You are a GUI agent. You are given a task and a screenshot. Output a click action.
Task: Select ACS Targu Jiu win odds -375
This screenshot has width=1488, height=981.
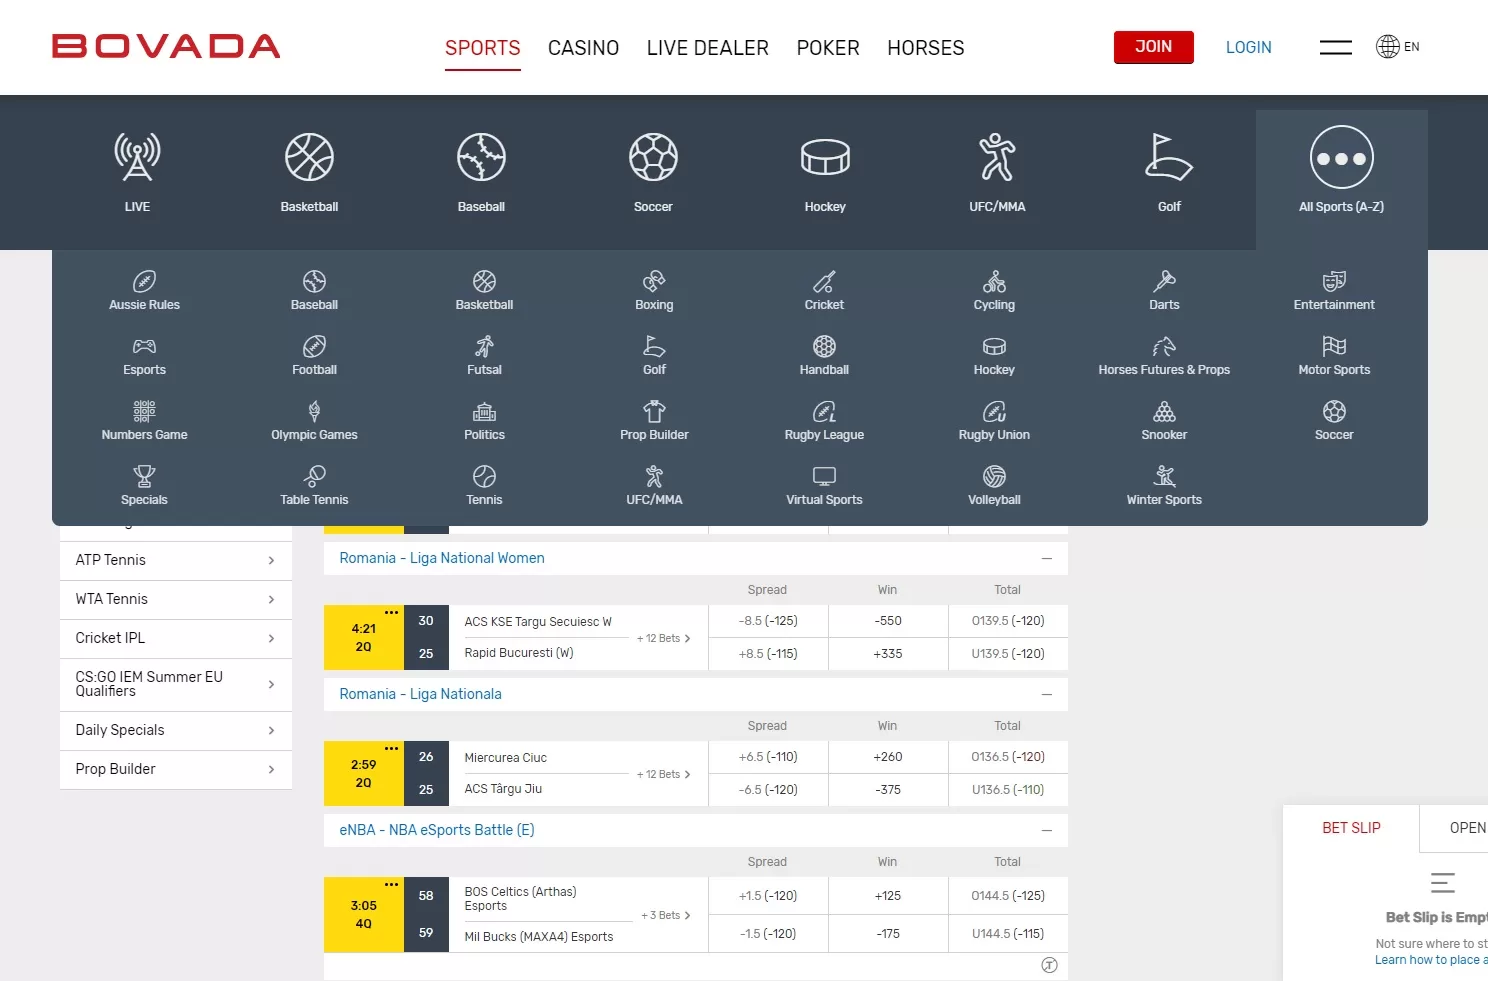[x=888, y=790]
